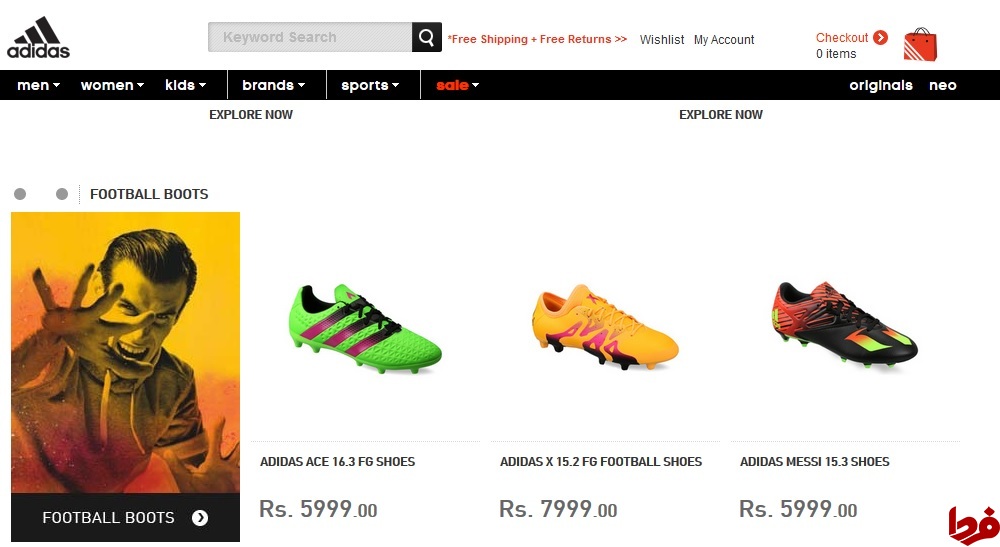
Task: Click the Football Boots banner arrow icon
Action: pos(200,518)
